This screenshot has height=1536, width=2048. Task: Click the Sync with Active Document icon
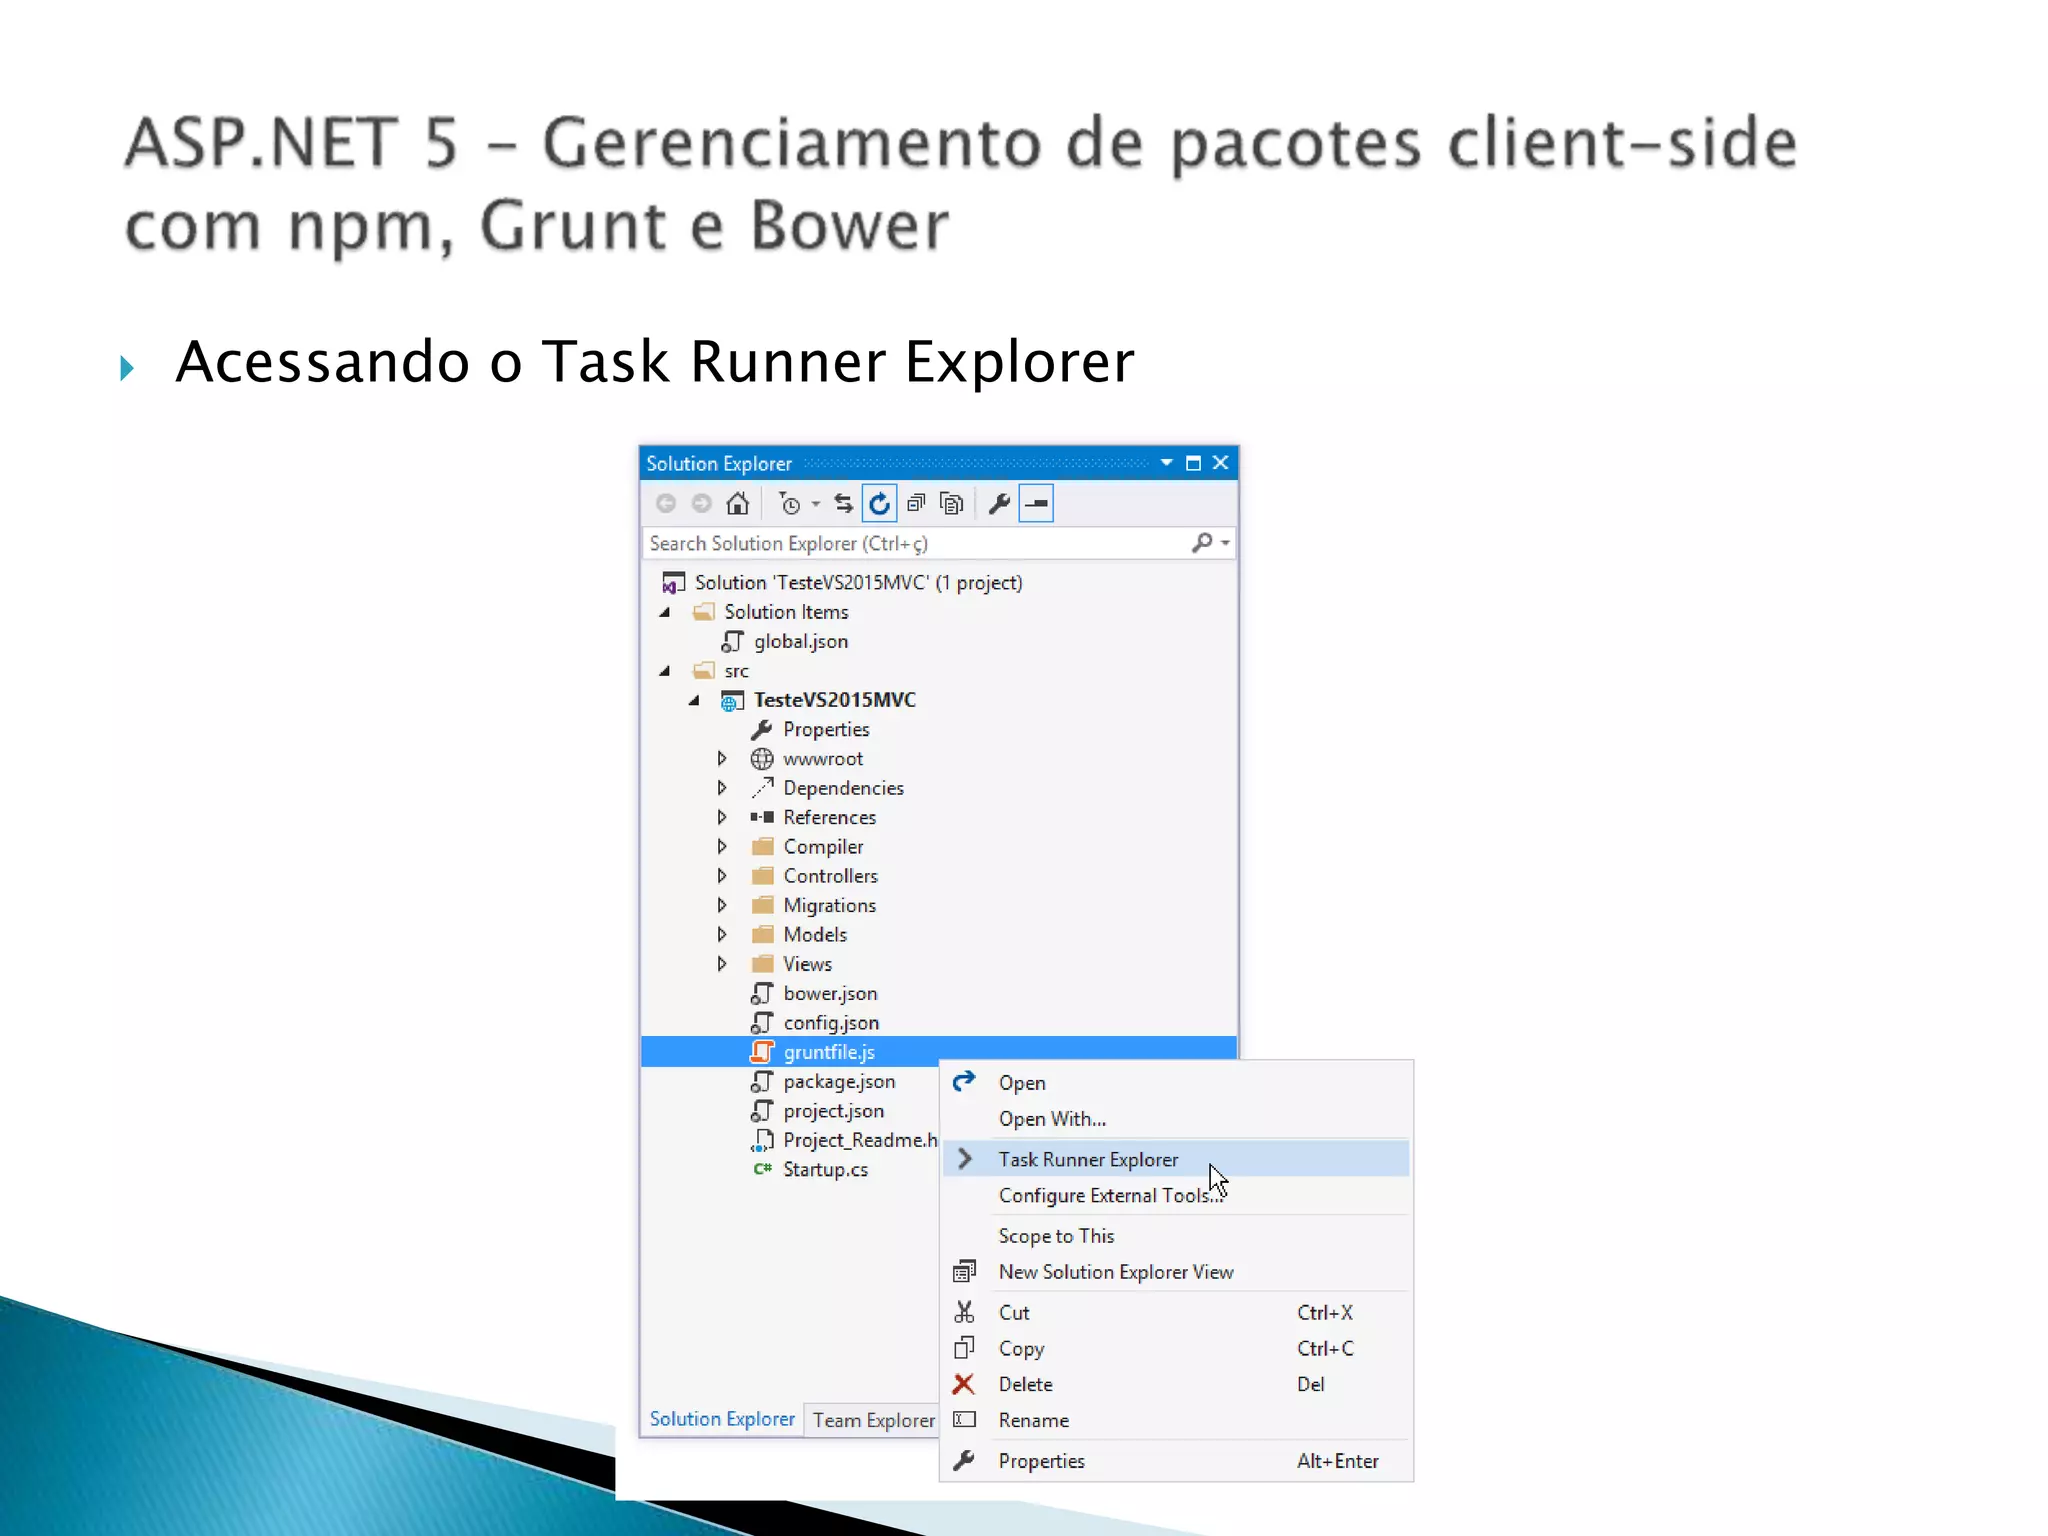[843, 504]
